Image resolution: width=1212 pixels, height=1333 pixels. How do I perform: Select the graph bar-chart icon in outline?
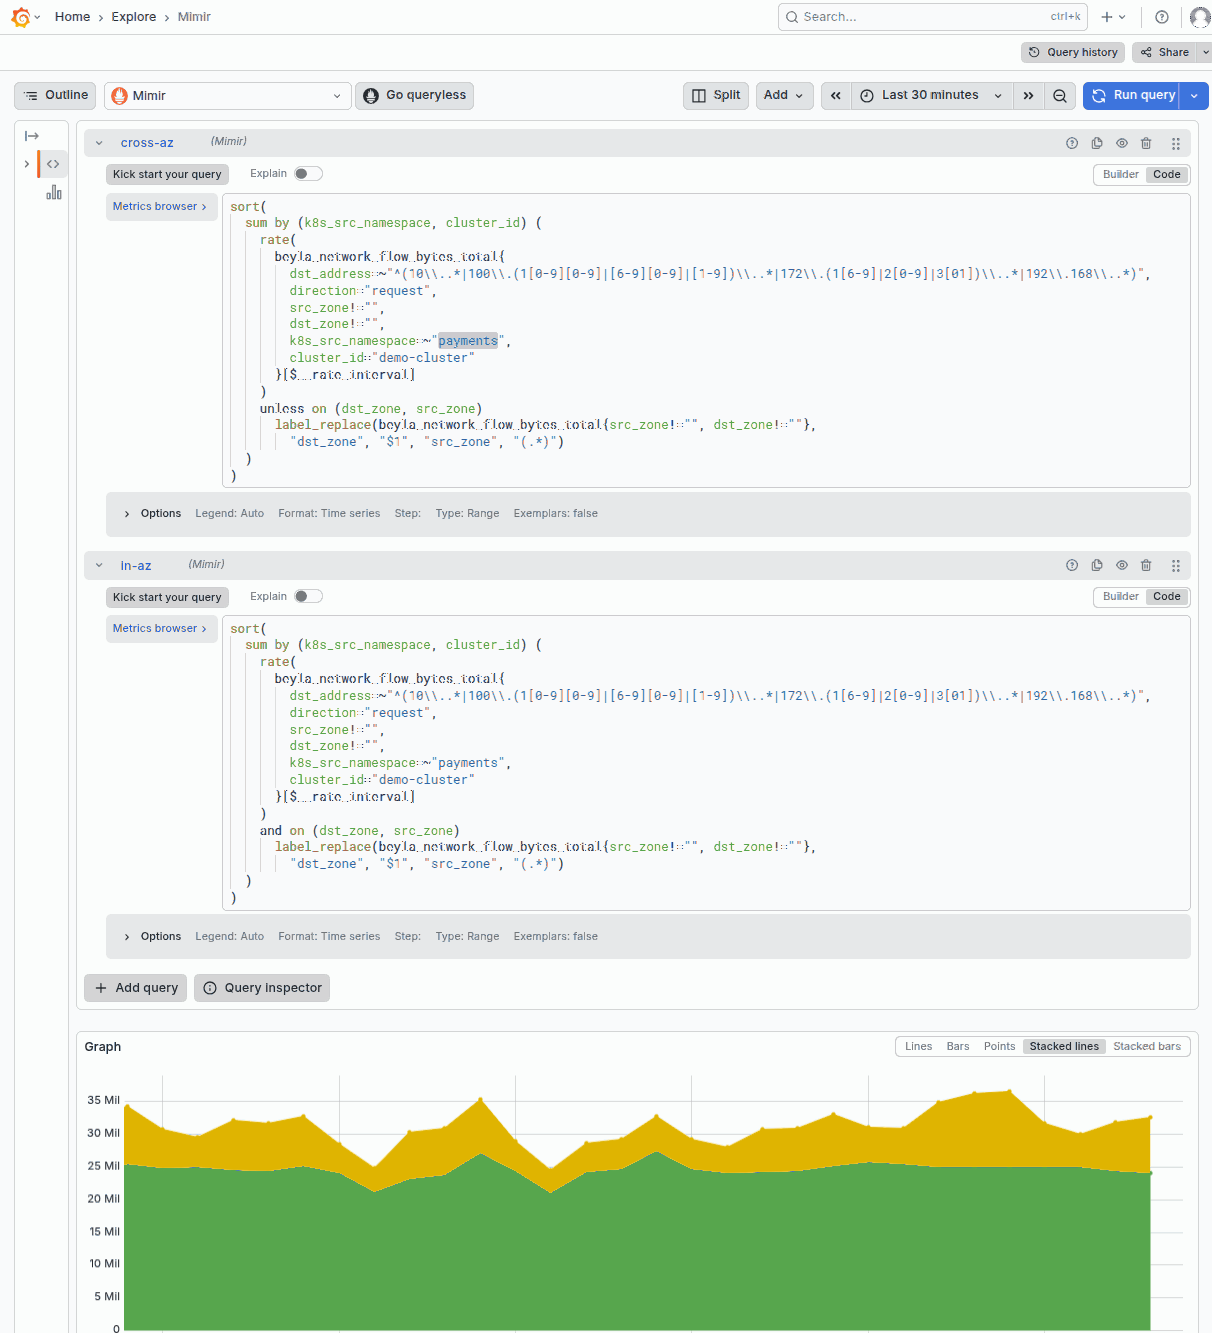54,192
